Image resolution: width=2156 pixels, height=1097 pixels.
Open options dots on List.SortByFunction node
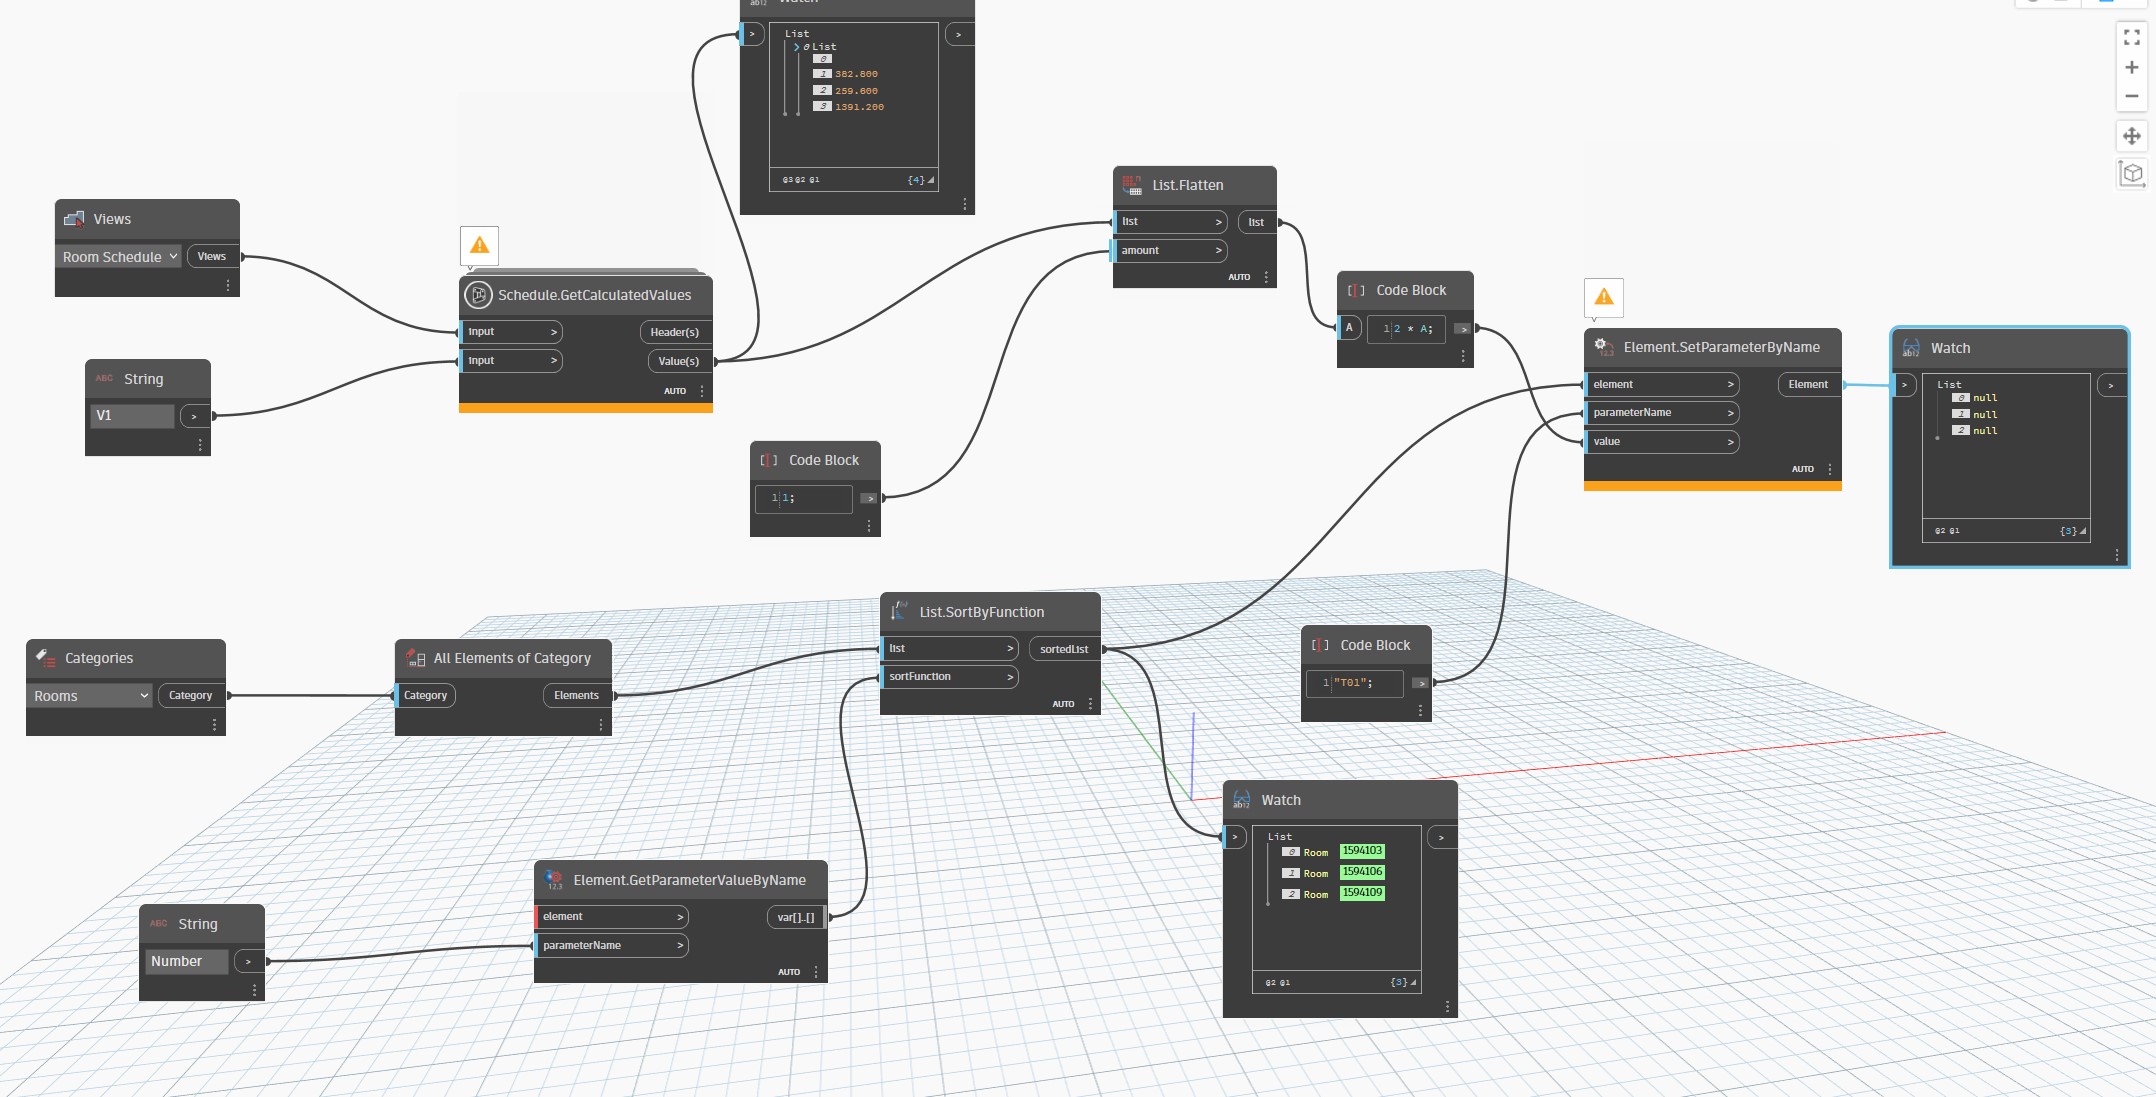point(1090,704)
